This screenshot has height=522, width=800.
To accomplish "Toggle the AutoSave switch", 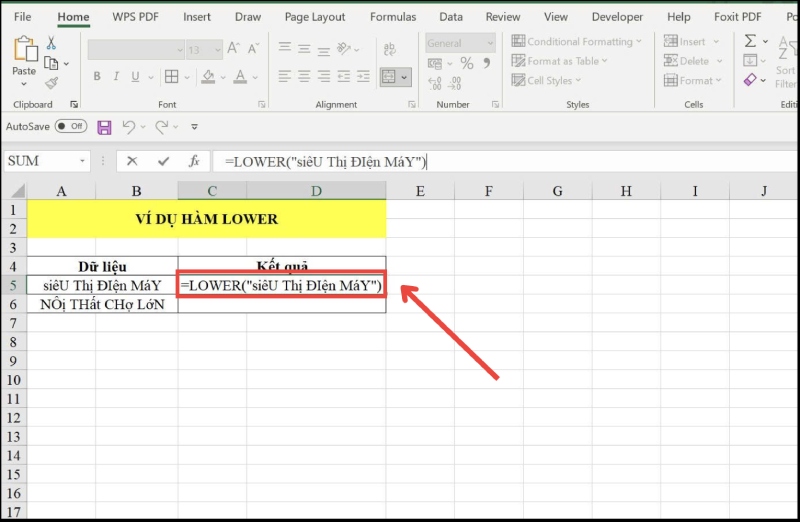I will click(70, 127).
